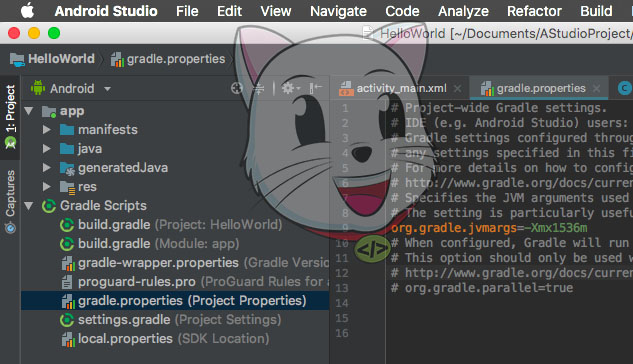Expand the manifests folder
633x364 pixels.
[x=46, y=130]
